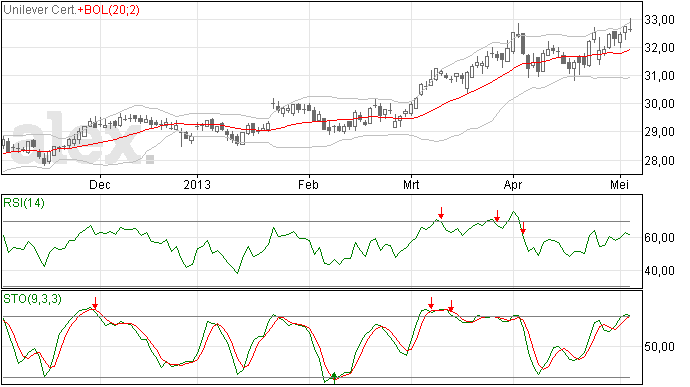
Task: Select the 29,00 price axis label
Action: coord(659,132)
